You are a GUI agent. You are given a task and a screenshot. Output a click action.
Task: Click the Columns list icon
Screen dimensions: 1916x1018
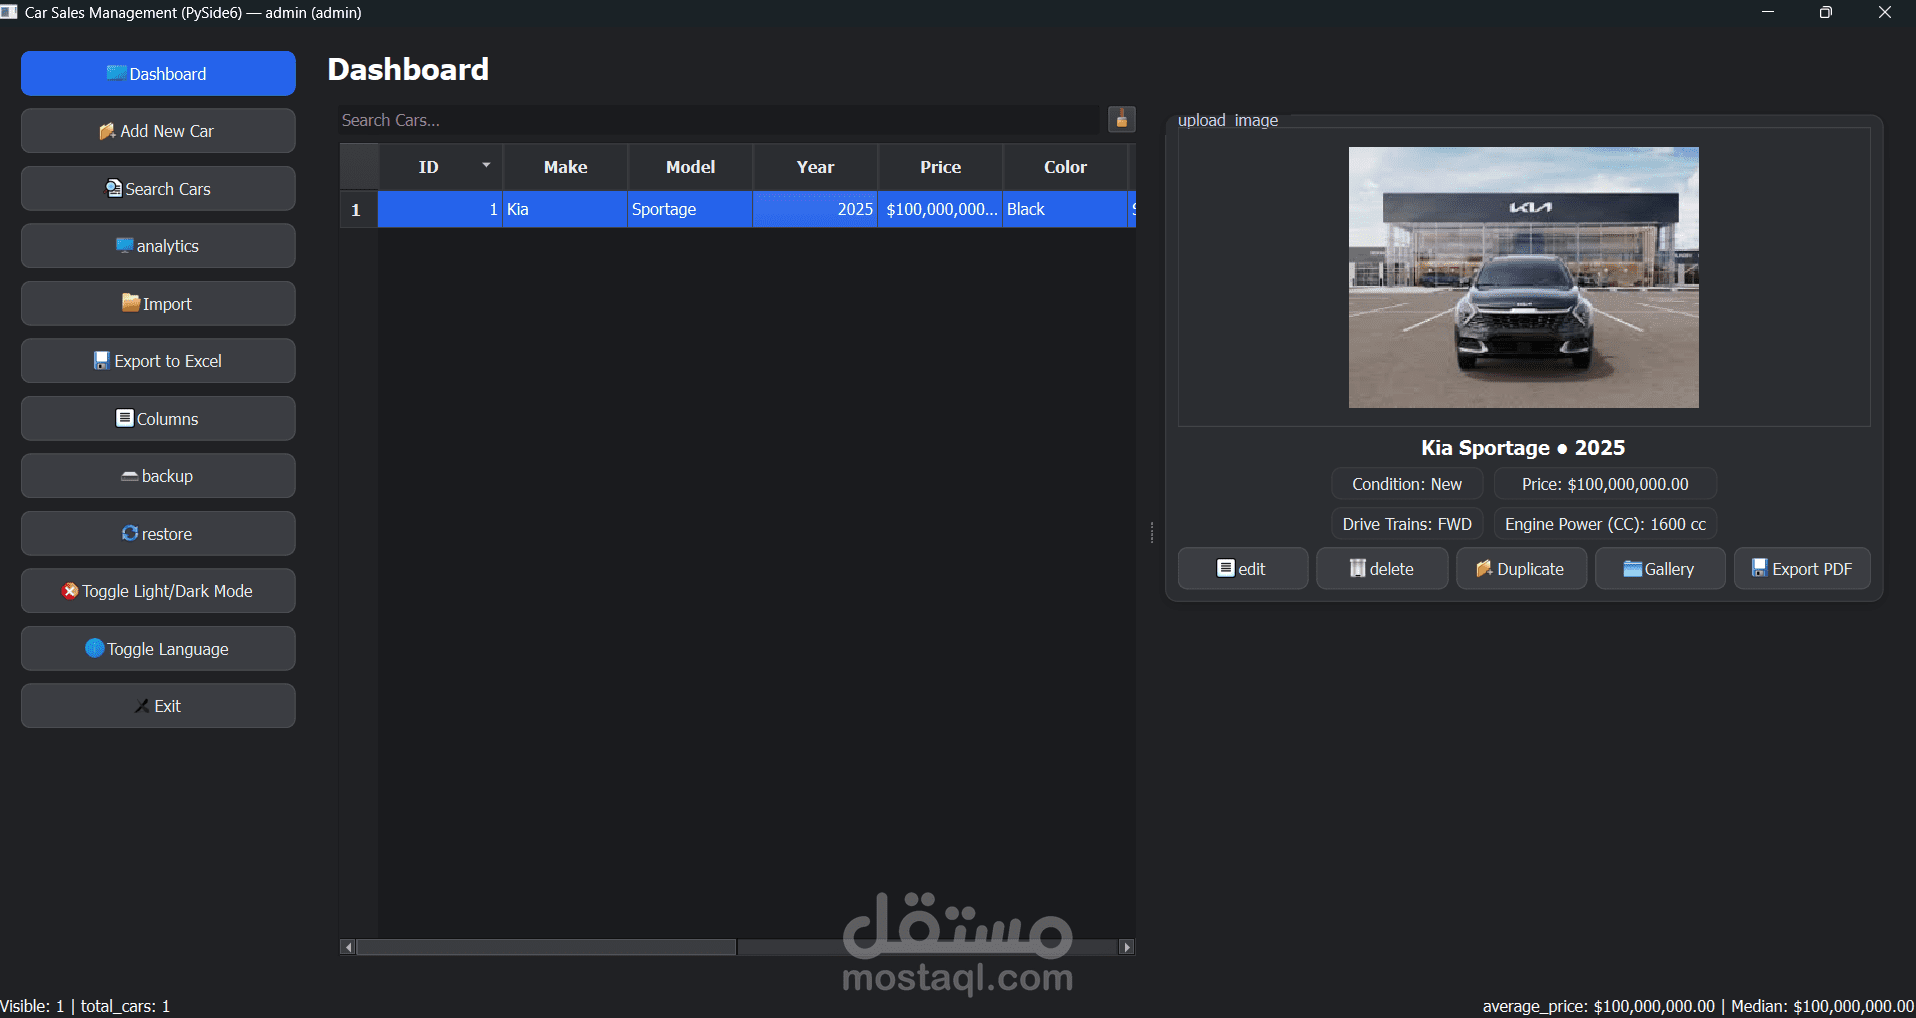[x=125, y=418]
